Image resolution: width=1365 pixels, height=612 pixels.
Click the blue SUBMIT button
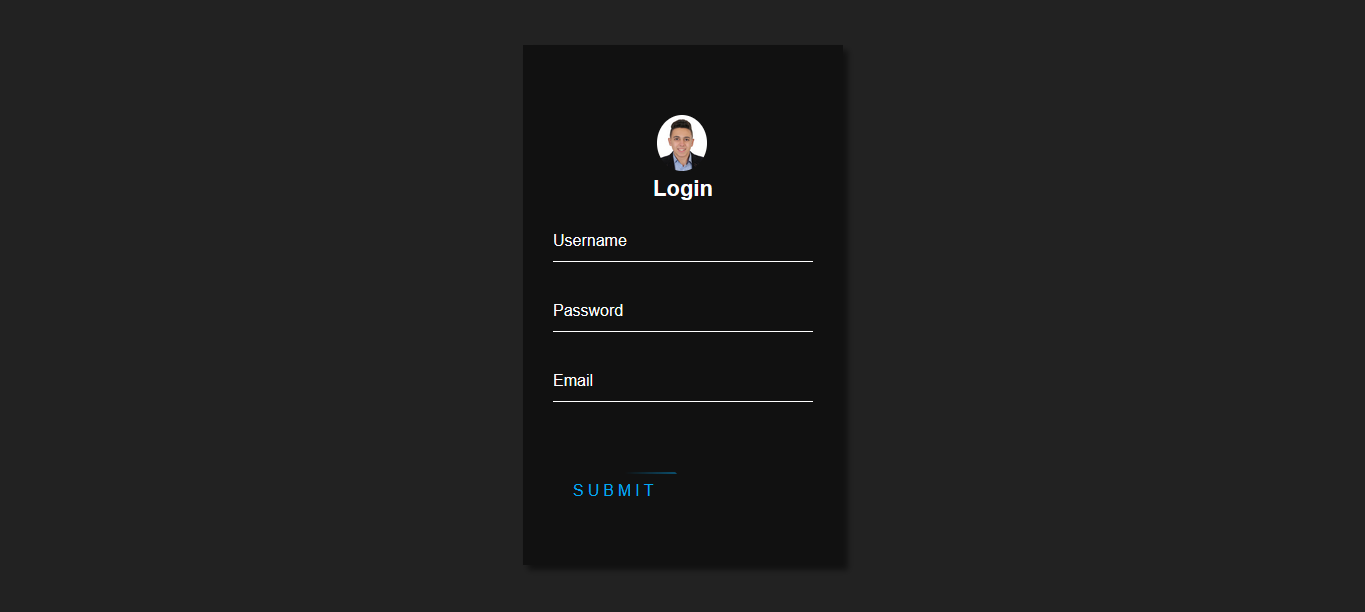tap(615, 490)
